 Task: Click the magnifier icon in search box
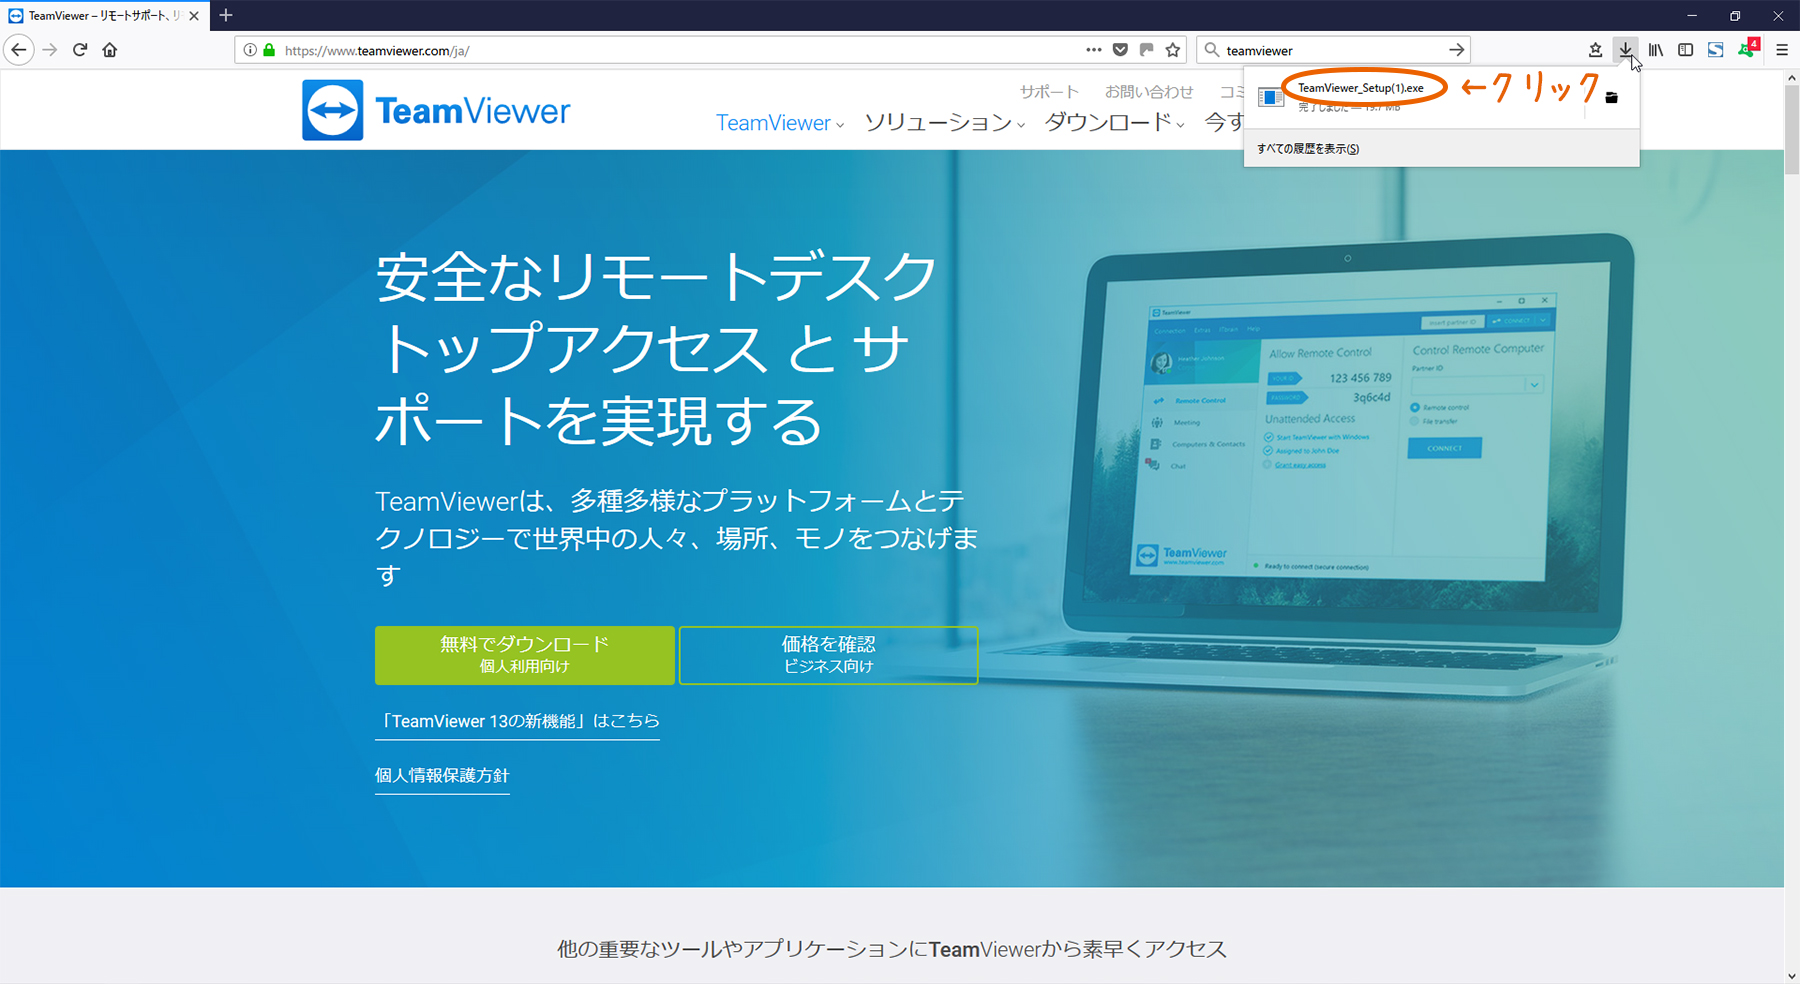[1211, 50]
